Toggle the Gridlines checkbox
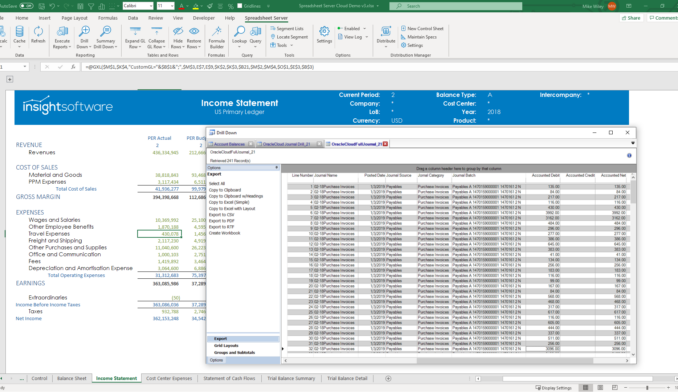The image size is (678, 392). (x=240, y=6)
